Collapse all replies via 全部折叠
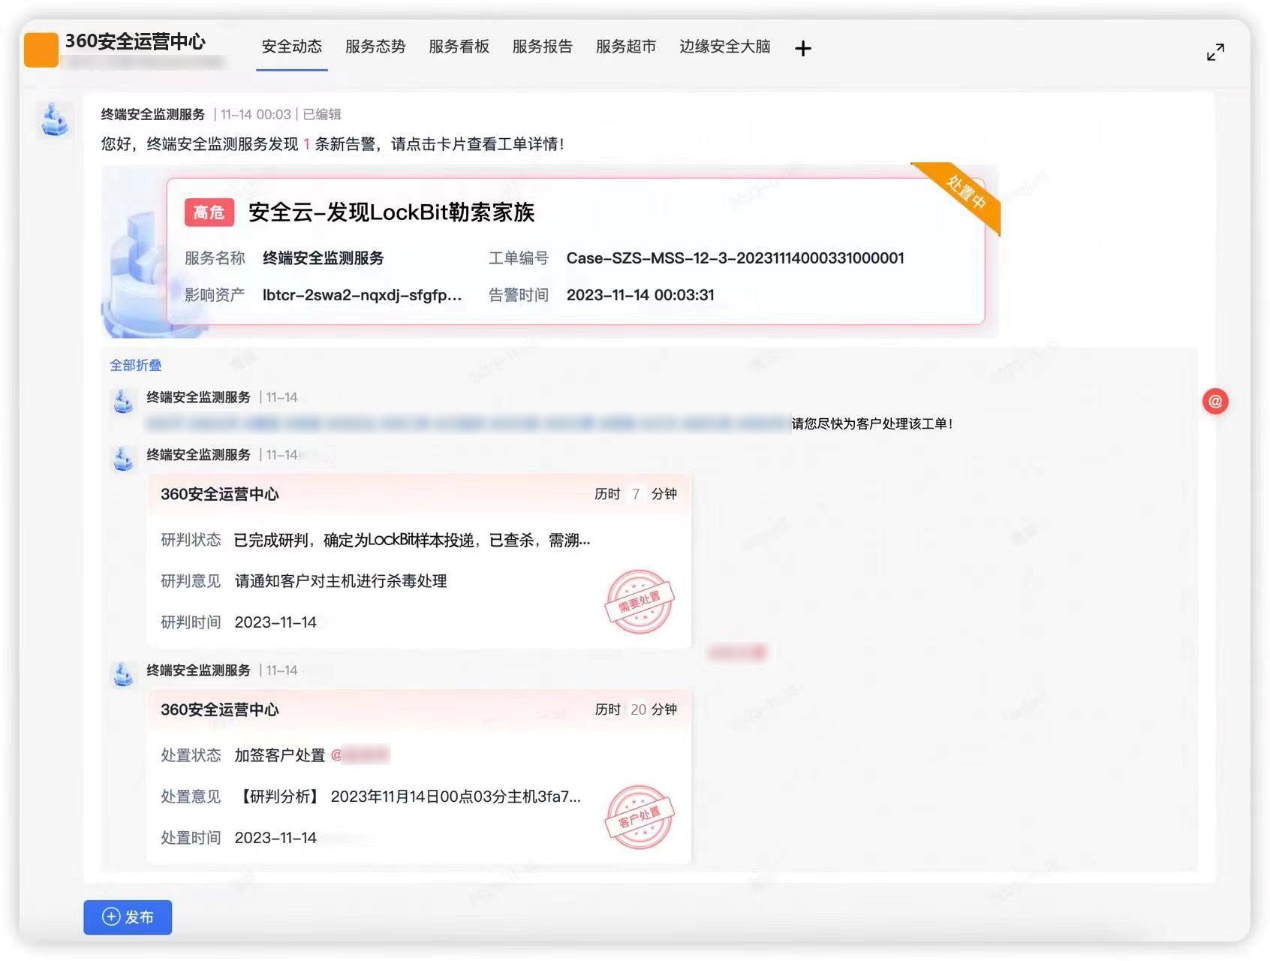This screenshot has height=961, width=1270. pyautogui.click(x=136, y=365)
